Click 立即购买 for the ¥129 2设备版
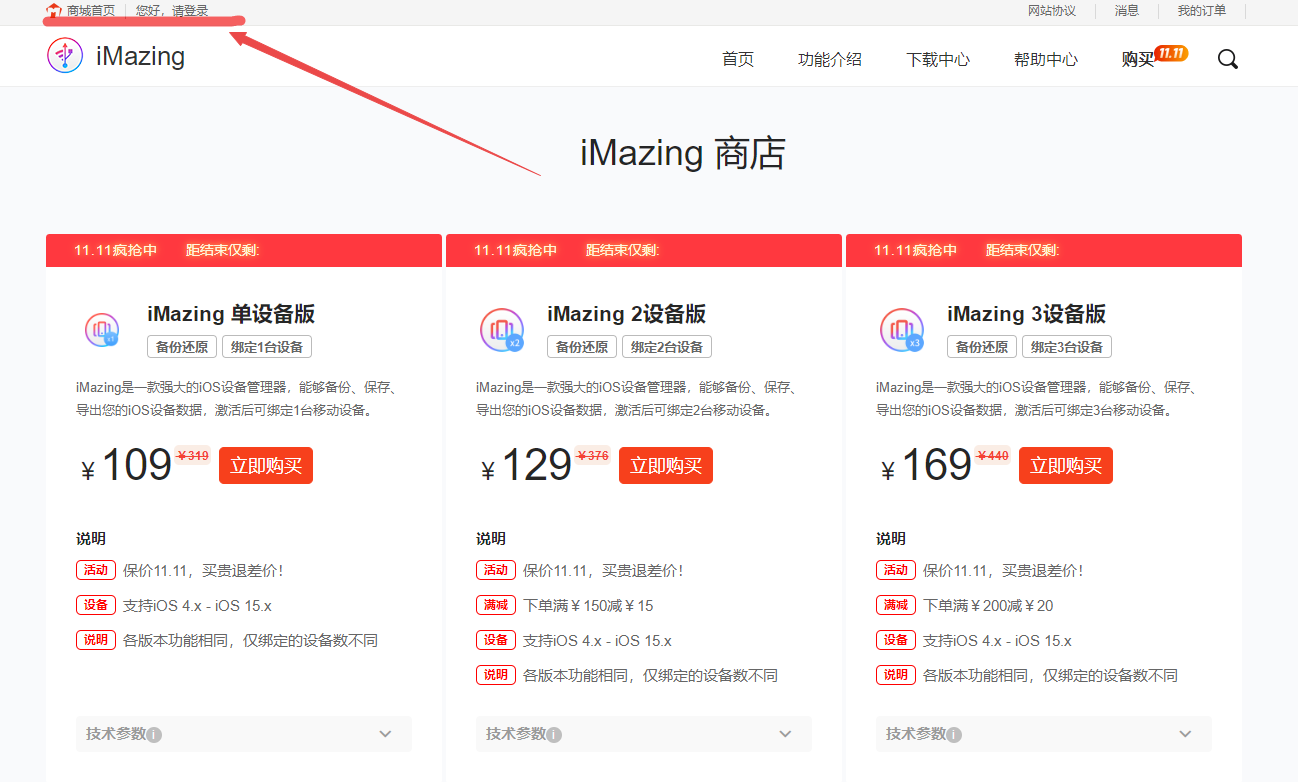 pyautogui.click(x=666, y=465)
